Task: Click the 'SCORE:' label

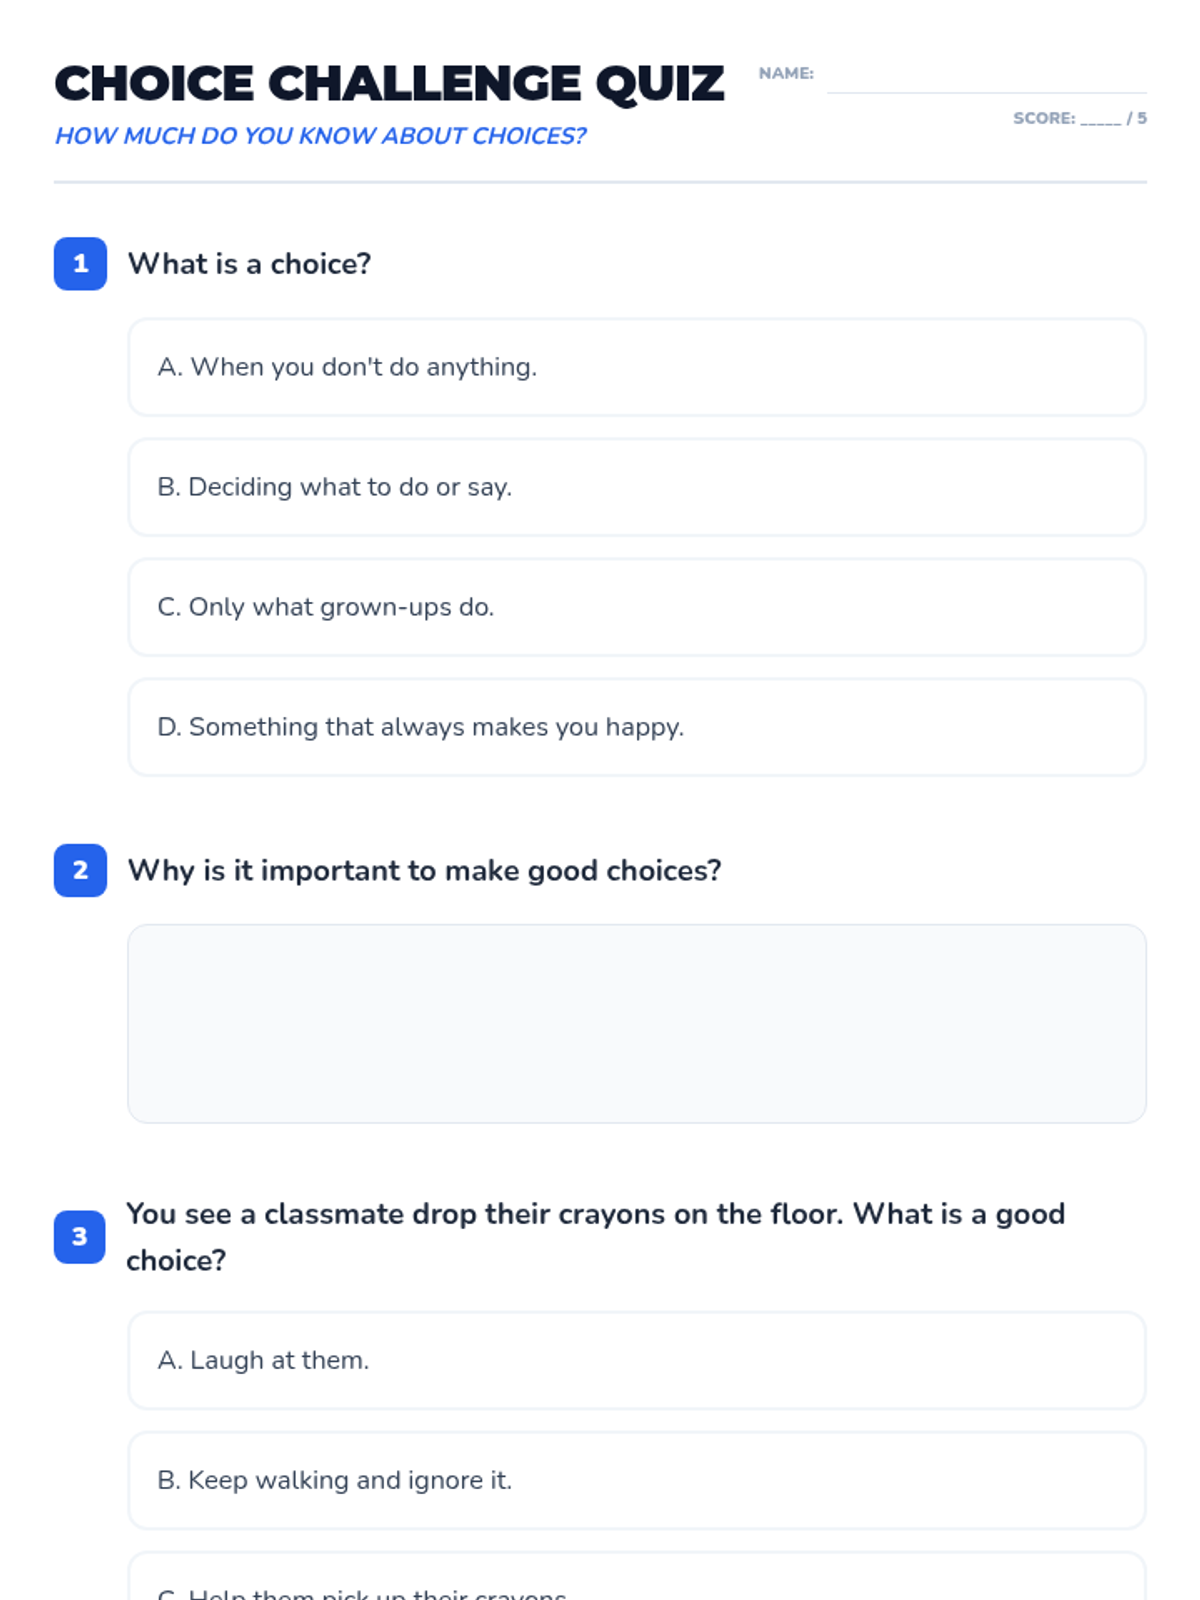Action: (x=1044, y=118)
